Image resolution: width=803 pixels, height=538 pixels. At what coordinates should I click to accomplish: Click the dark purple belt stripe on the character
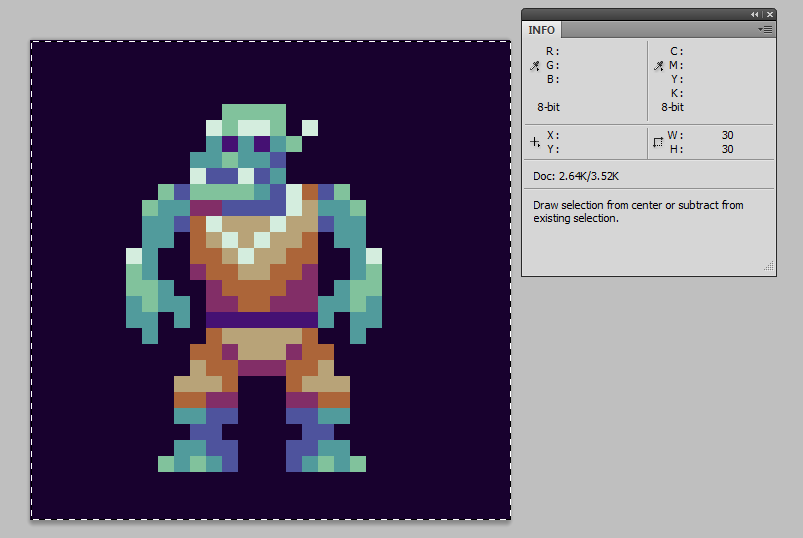pyautogui.click(x=262, y=319)
